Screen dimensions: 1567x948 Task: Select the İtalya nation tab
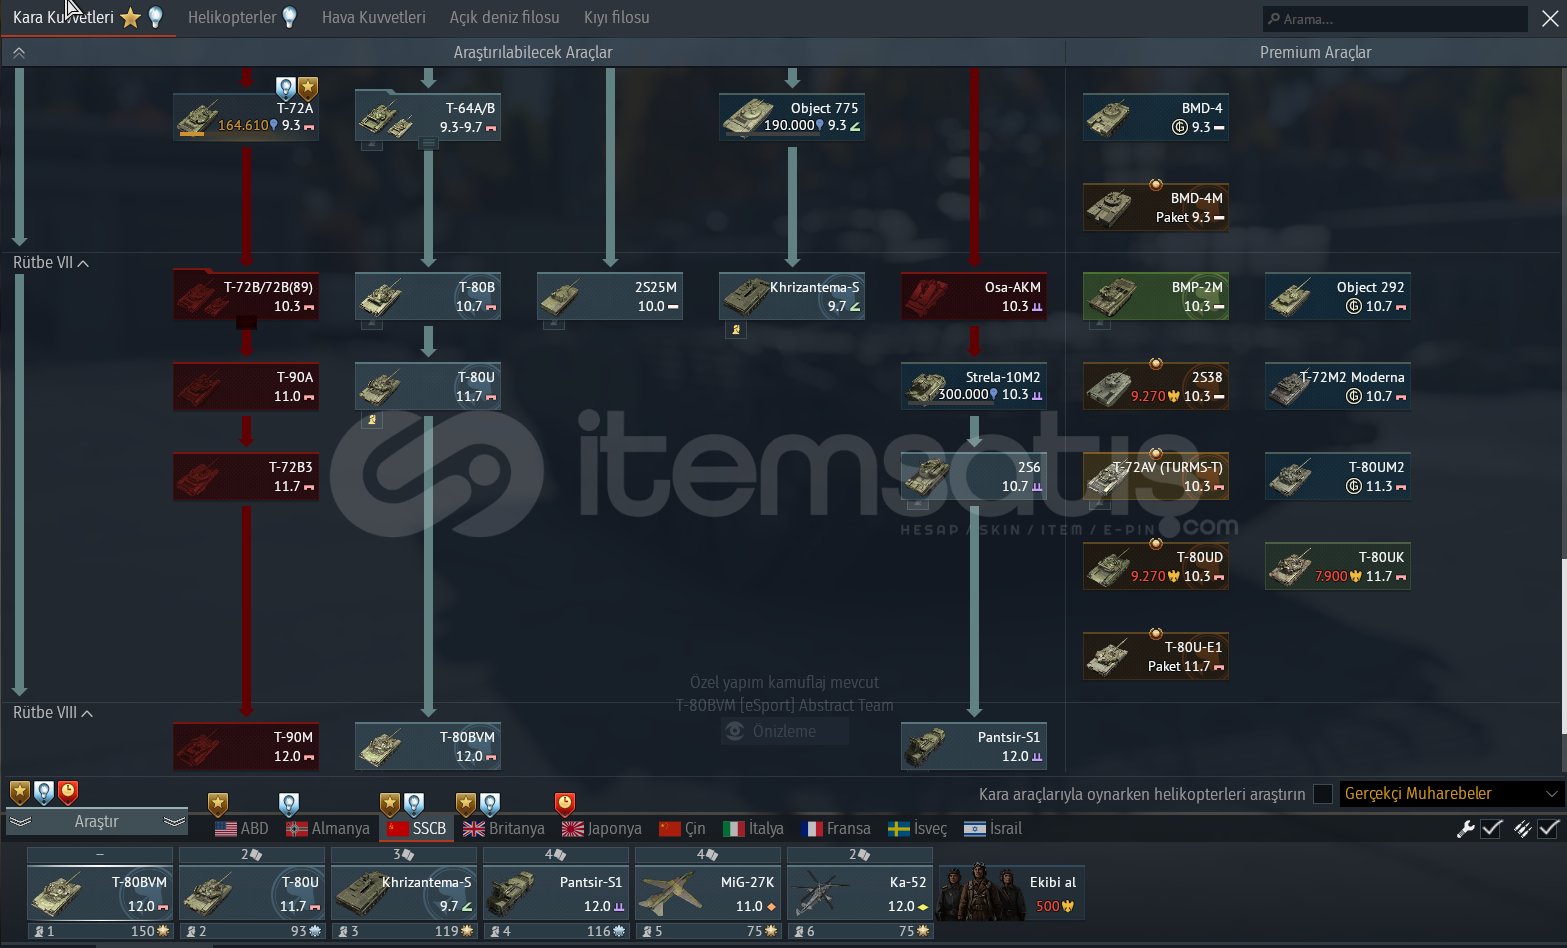point(753,828)
